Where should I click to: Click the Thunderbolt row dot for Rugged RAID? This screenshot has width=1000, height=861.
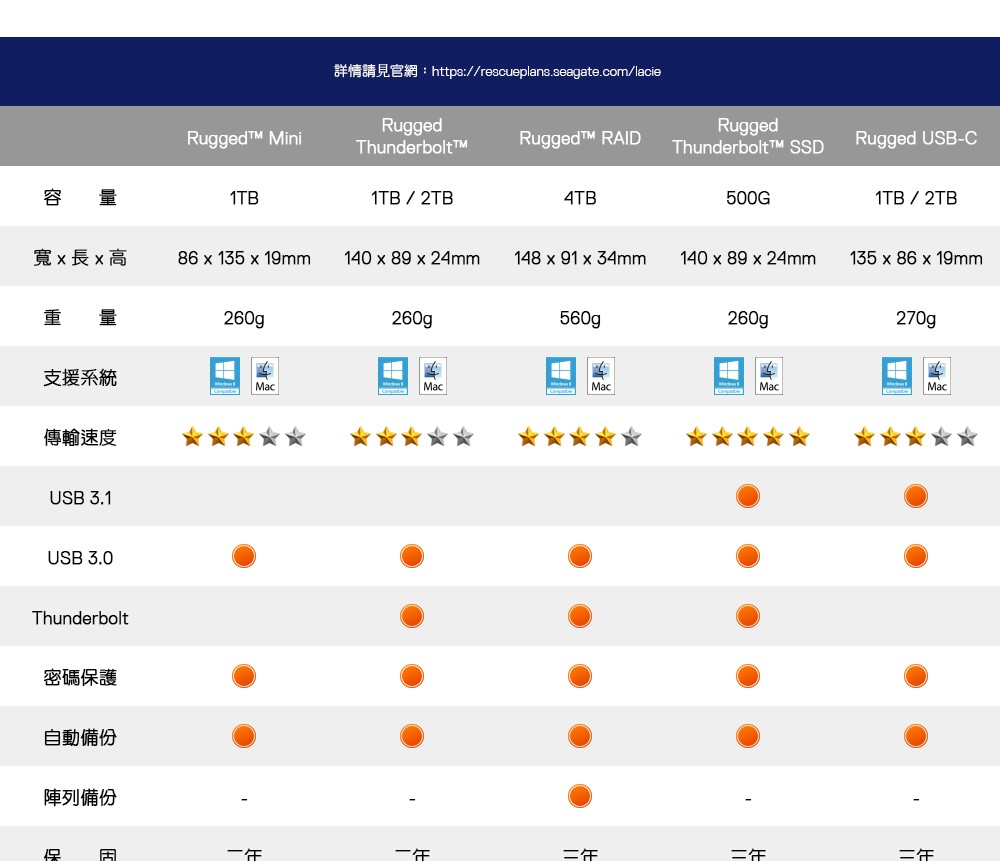pyautogui.click(x=580, y=616)
